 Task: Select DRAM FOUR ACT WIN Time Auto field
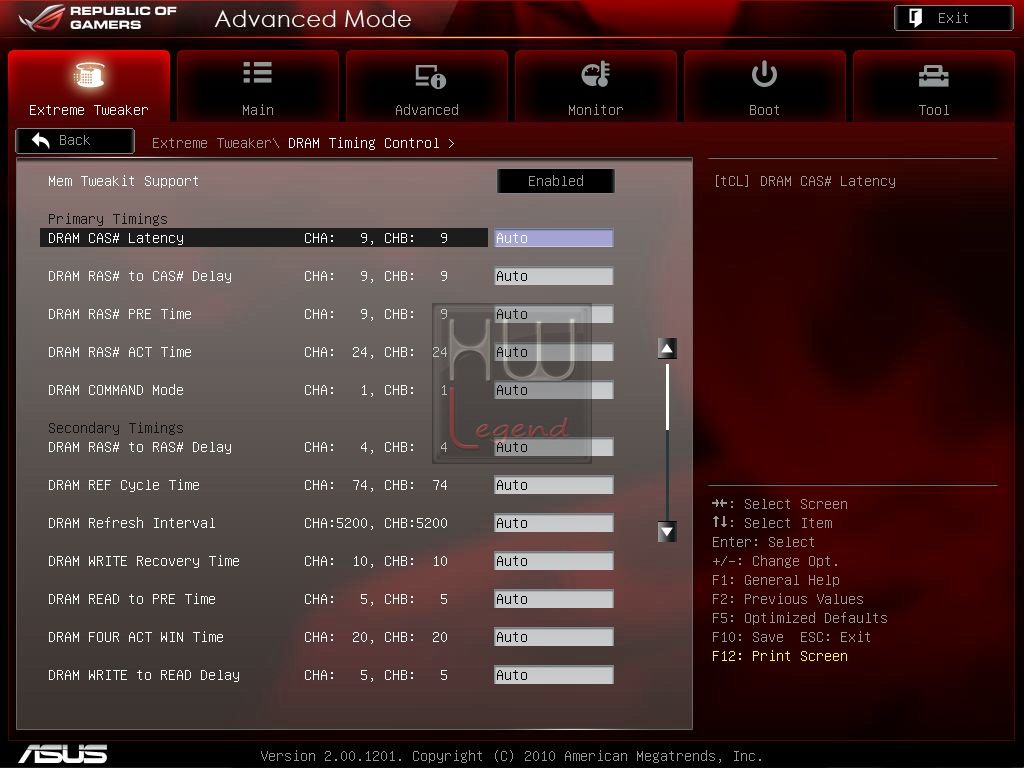pyautogui.click(x=554, y=637)
